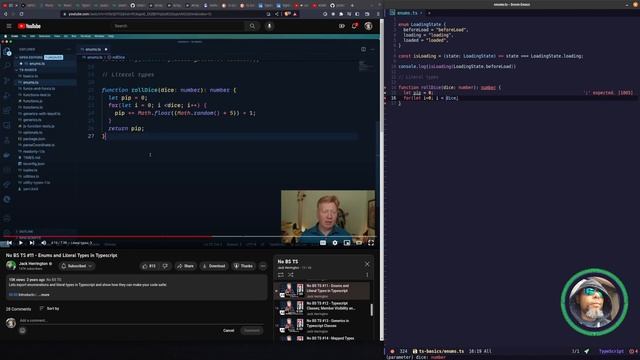Start voice search with the microphone icon

pyautogui.click(x=269, y=26)
